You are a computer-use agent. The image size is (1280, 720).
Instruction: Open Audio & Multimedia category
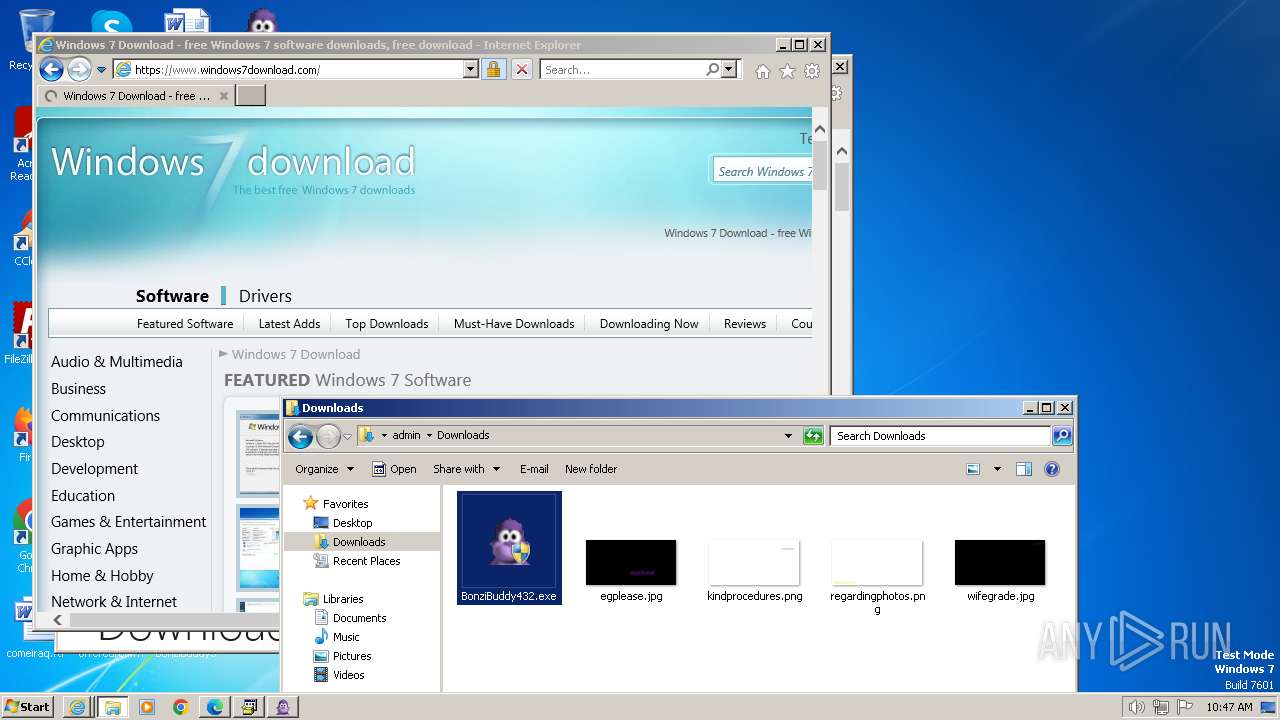pyautogui.click(x=117, y=362)
